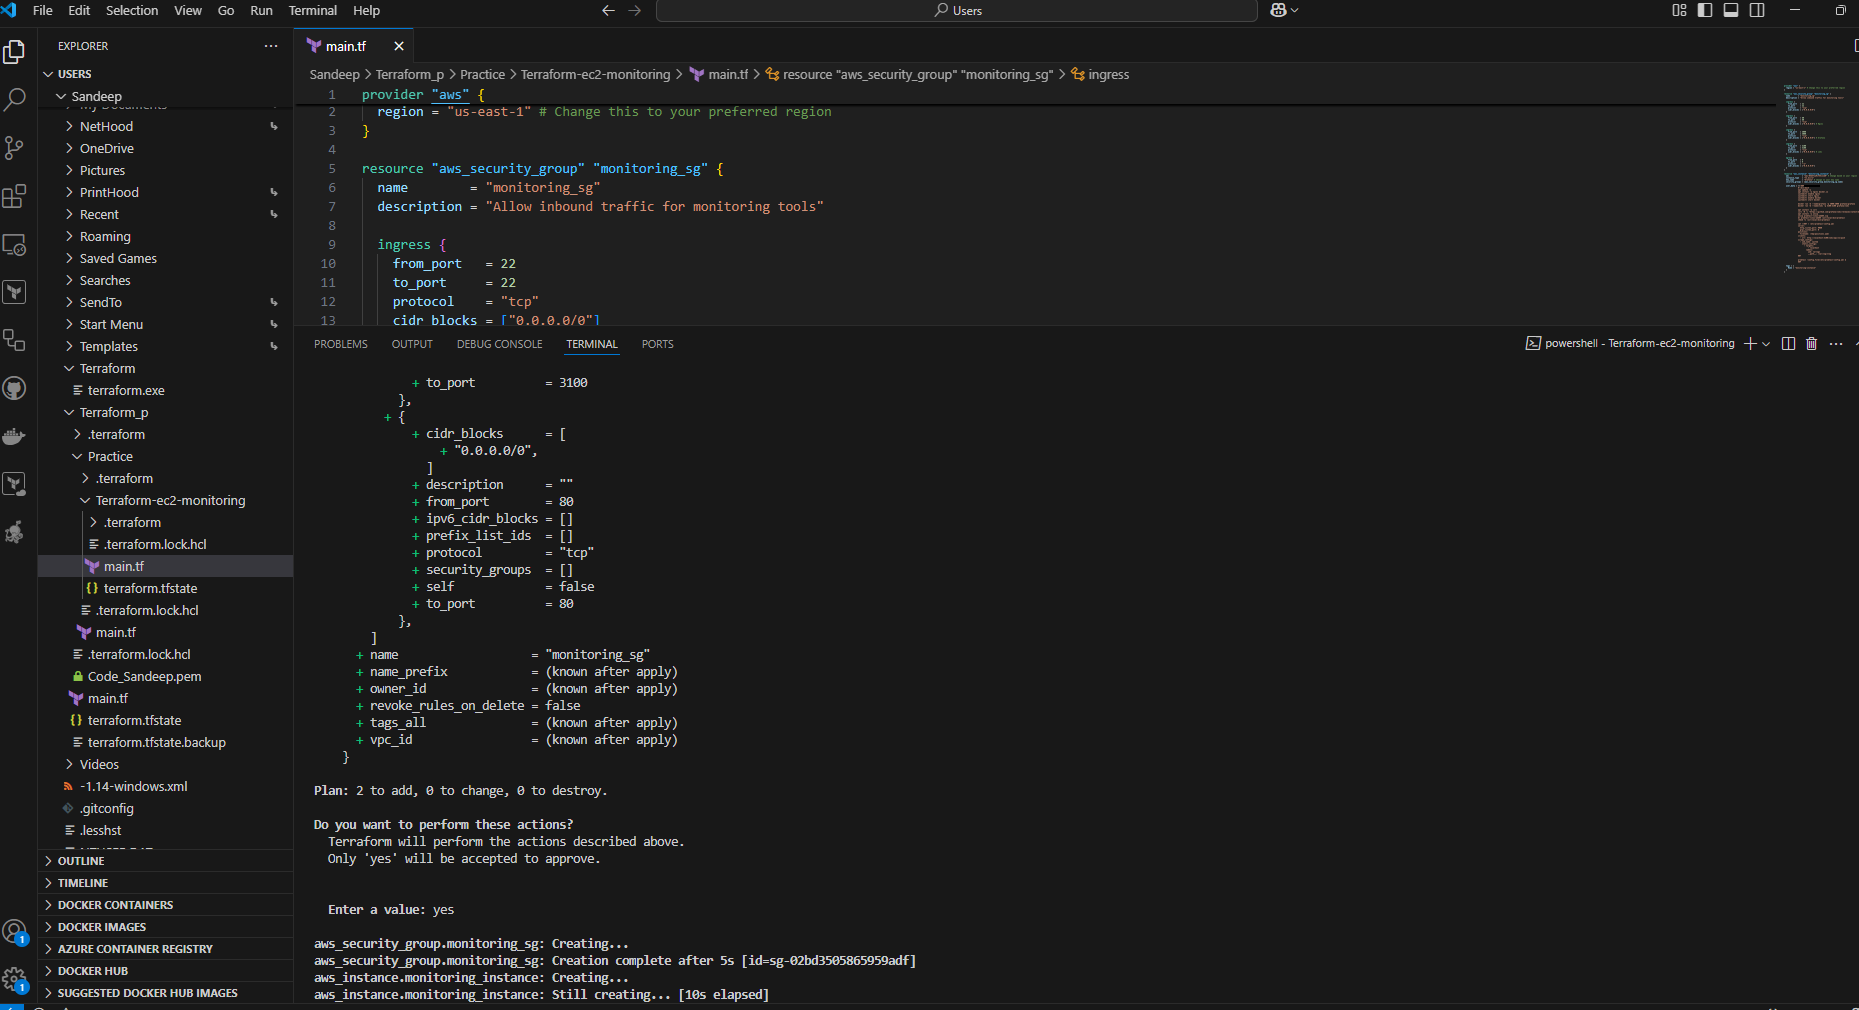Click the Users command center search box
This screenshot has height=1010, width=1859.
[x=957, y=10]
